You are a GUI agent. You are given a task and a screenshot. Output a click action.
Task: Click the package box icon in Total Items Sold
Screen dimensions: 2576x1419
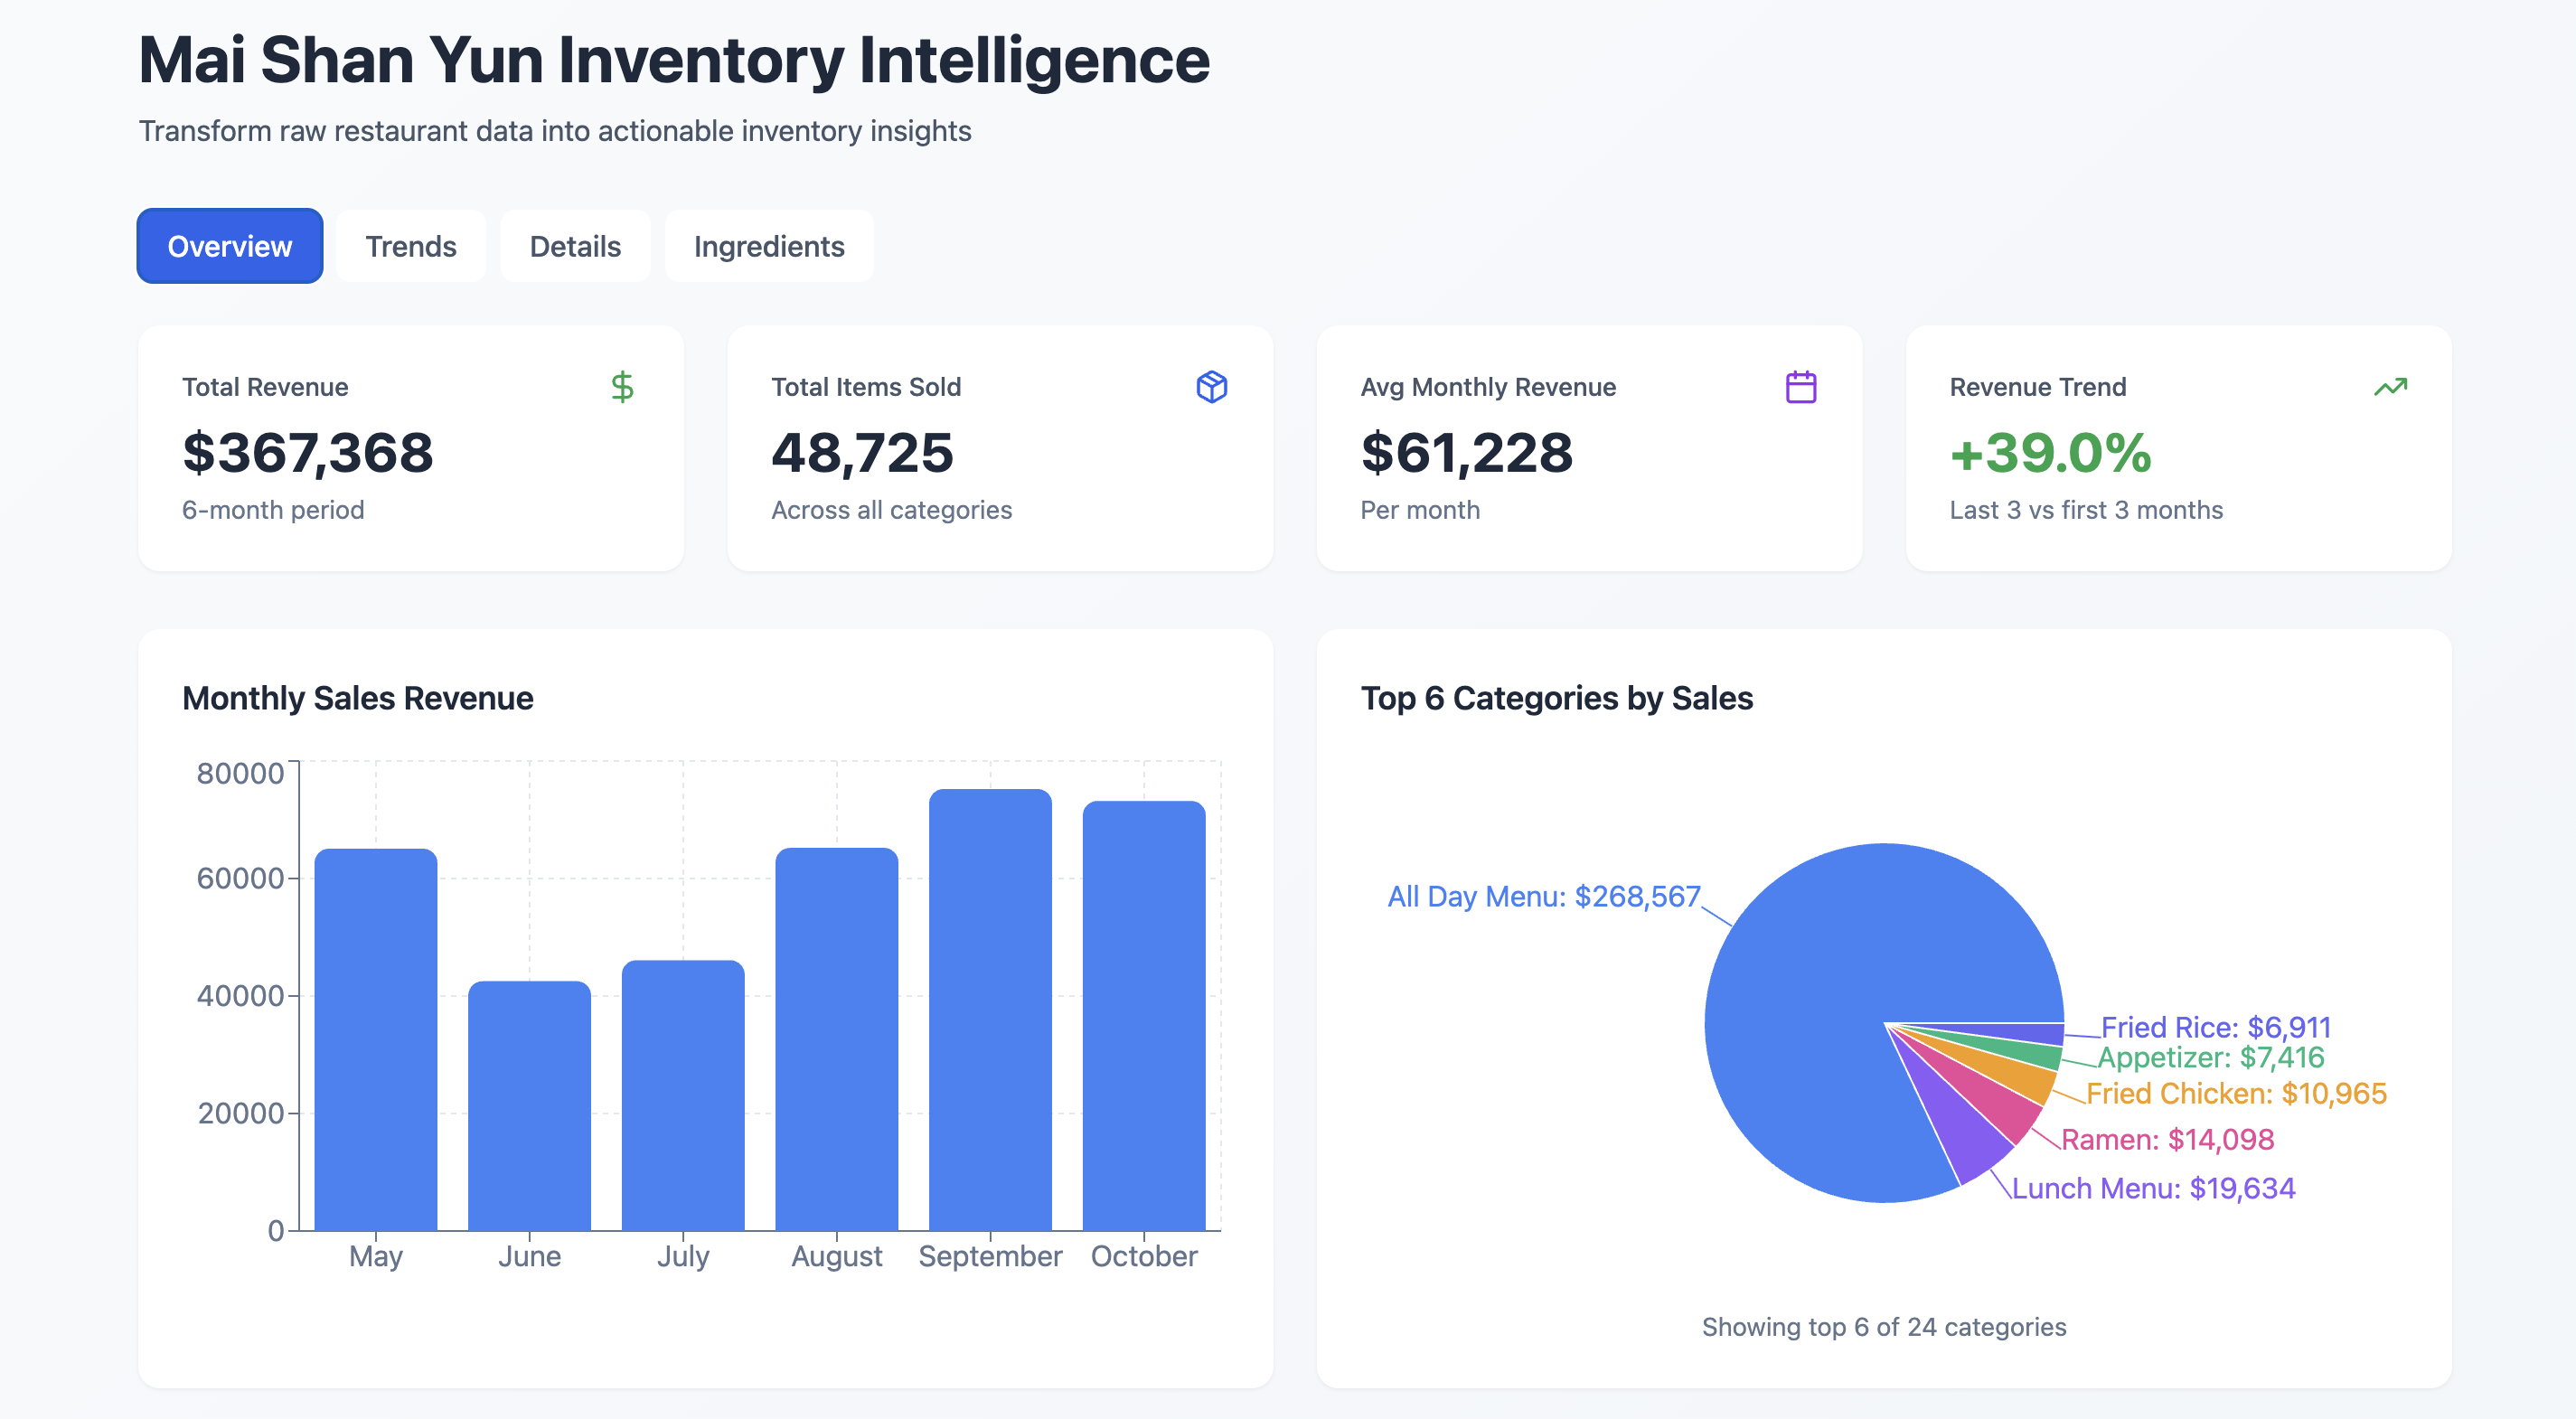click(1211, 387)
